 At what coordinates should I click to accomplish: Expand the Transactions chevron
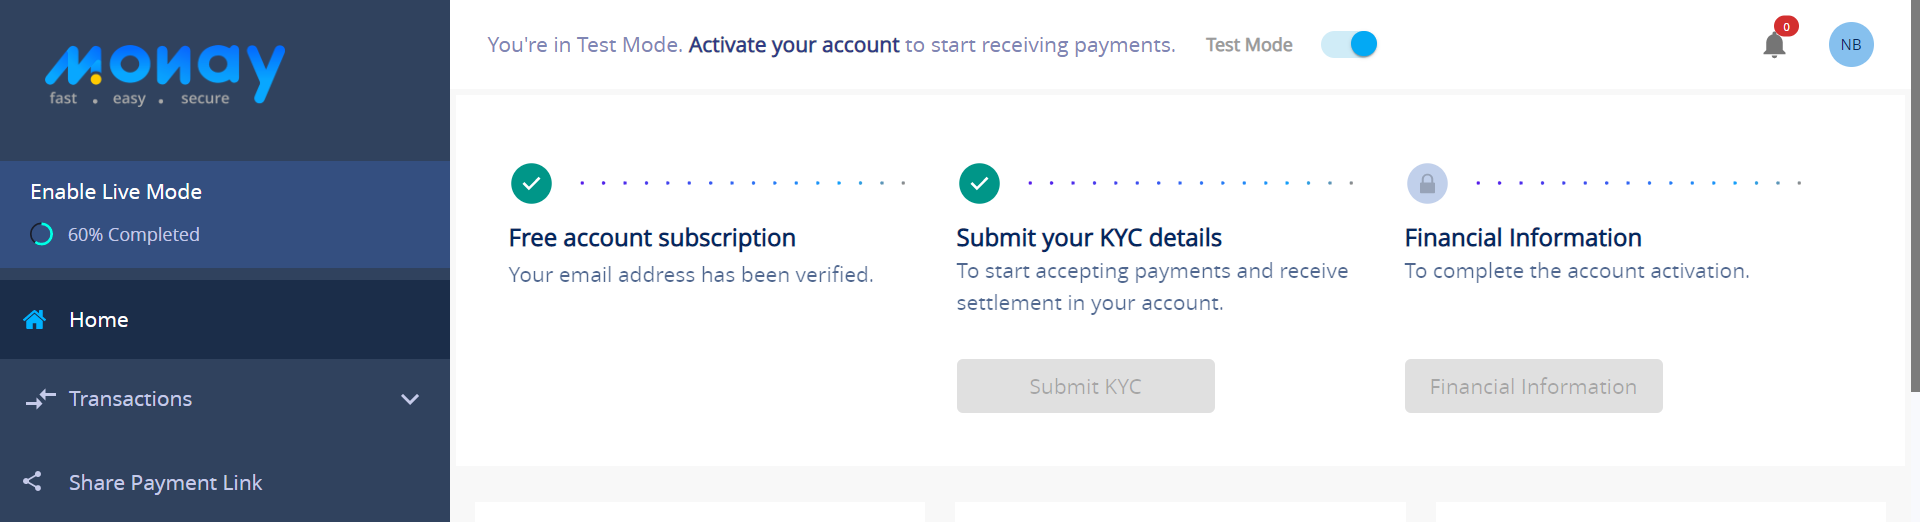410,399
